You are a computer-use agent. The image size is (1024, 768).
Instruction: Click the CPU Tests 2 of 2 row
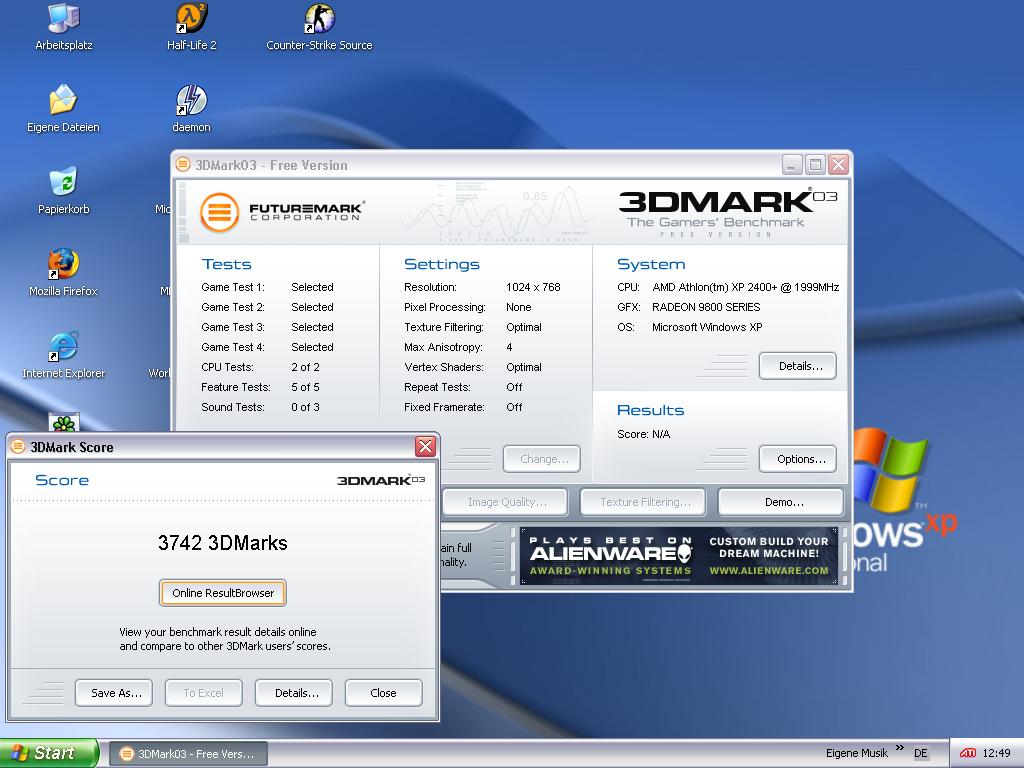[260, 367]
